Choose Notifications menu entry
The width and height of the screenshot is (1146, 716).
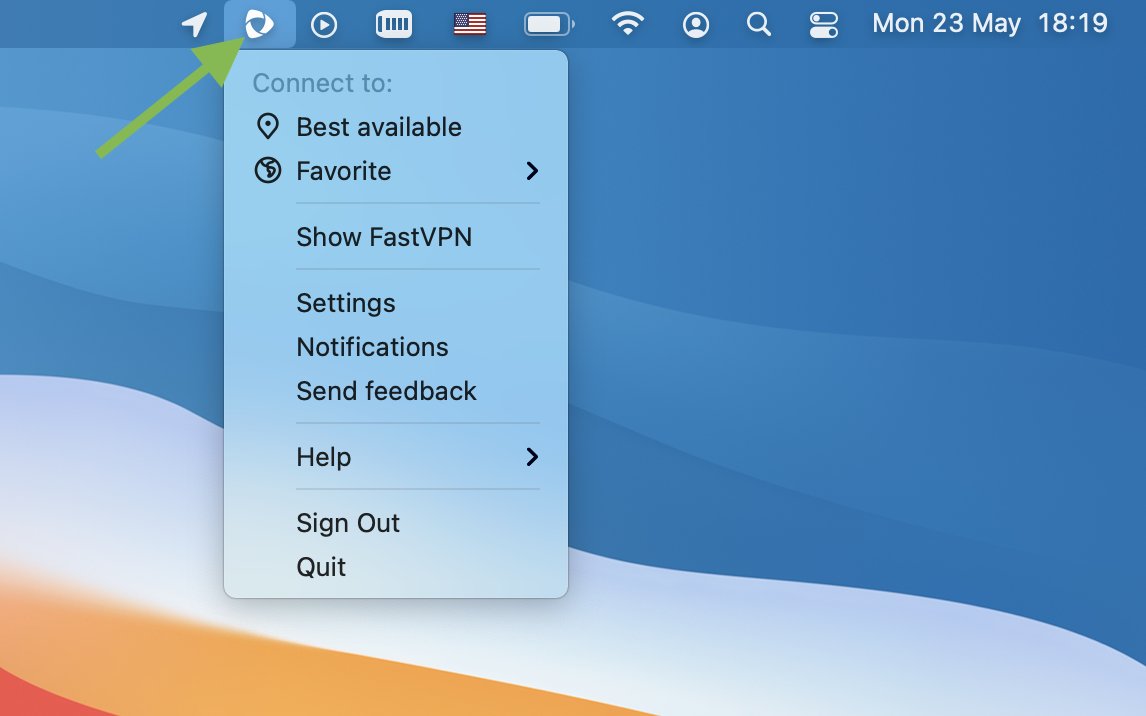coord(395,347)
